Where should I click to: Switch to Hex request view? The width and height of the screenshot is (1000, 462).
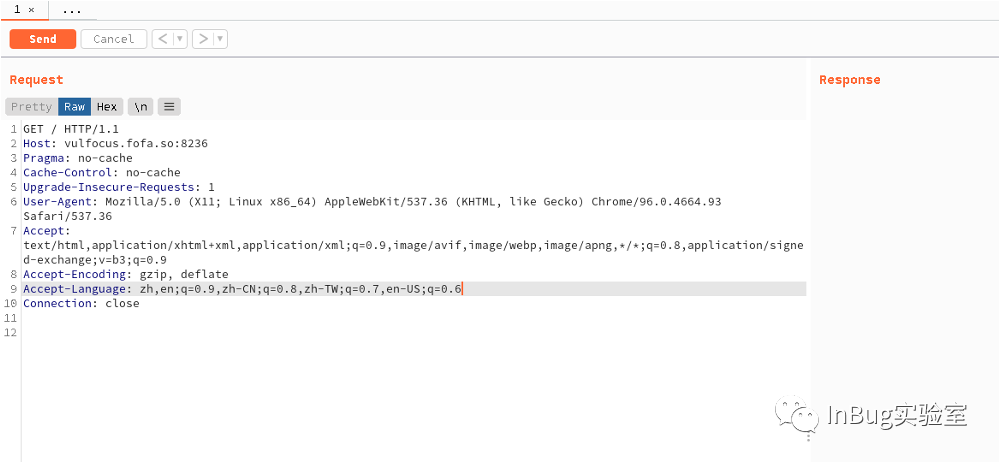(107, 107)
